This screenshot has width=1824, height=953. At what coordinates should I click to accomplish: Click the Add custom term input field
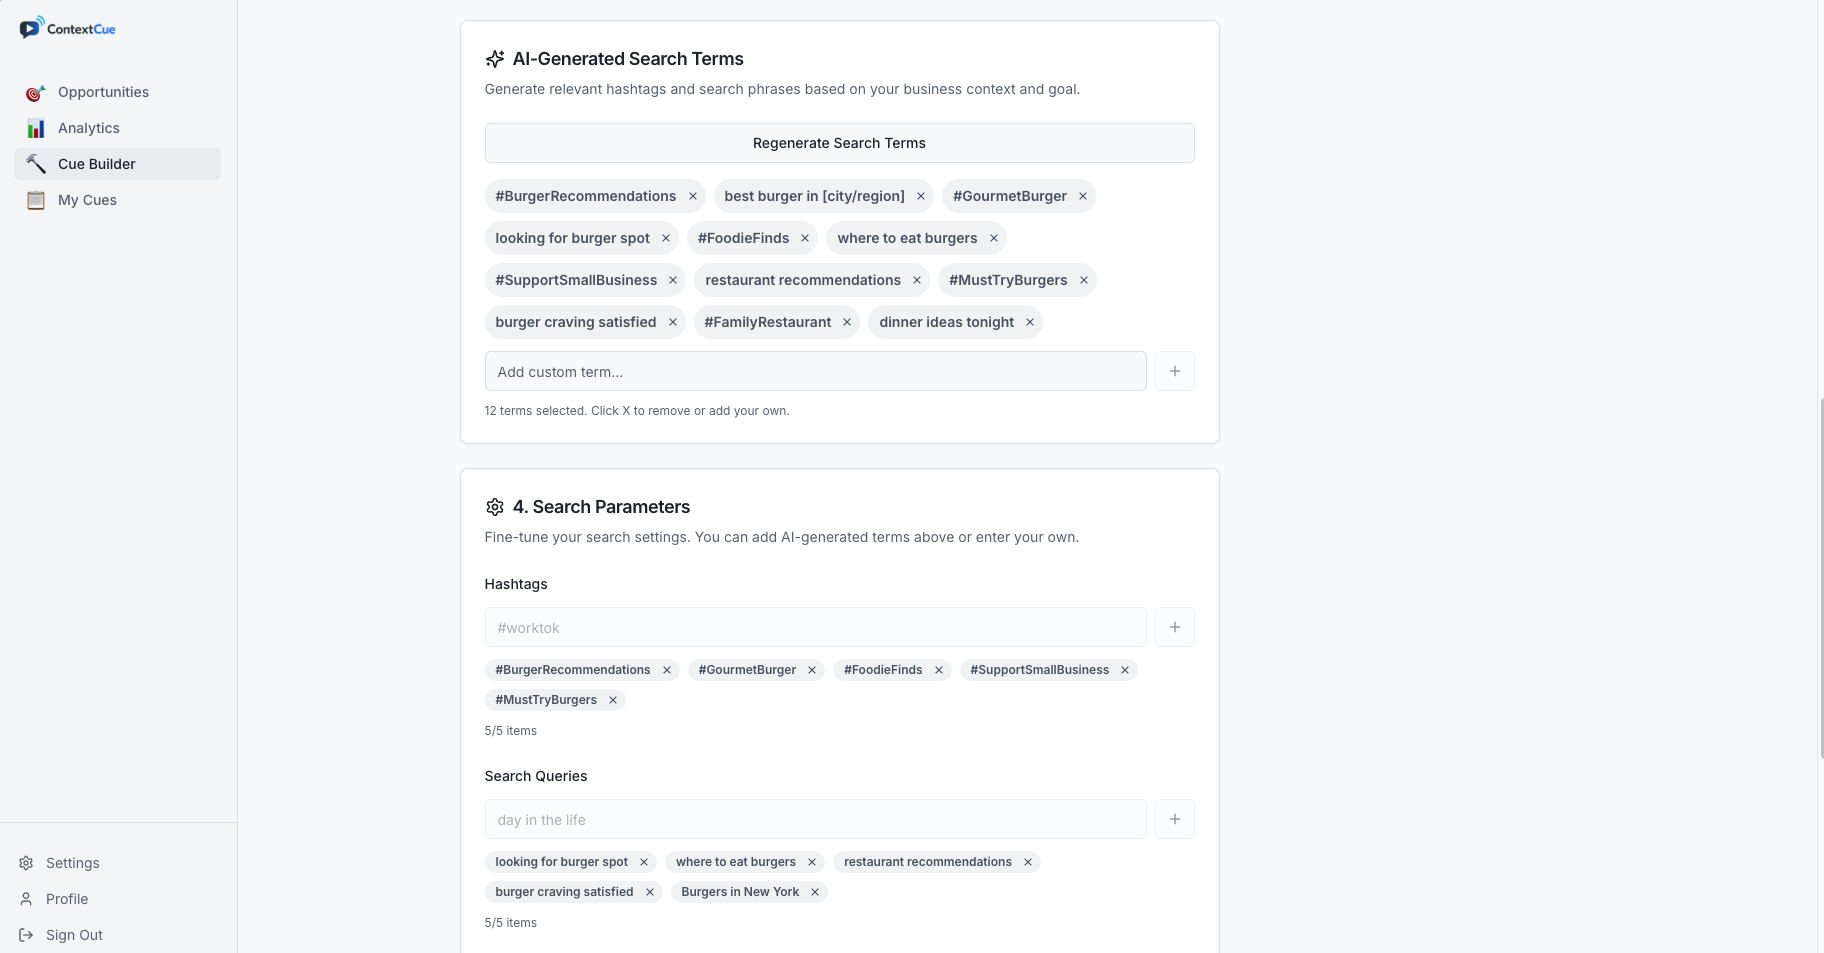tap(815, 371)
